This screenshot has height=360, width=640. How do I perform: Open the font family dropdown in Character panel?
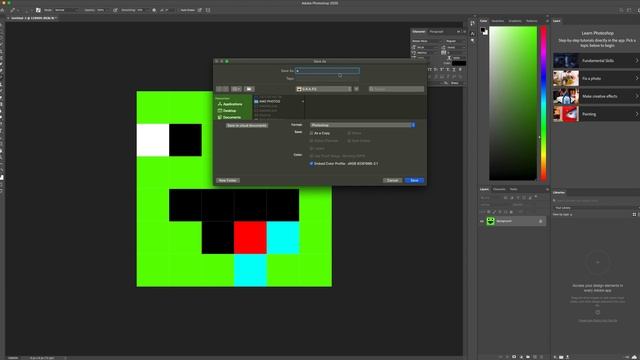pos(427,41)
